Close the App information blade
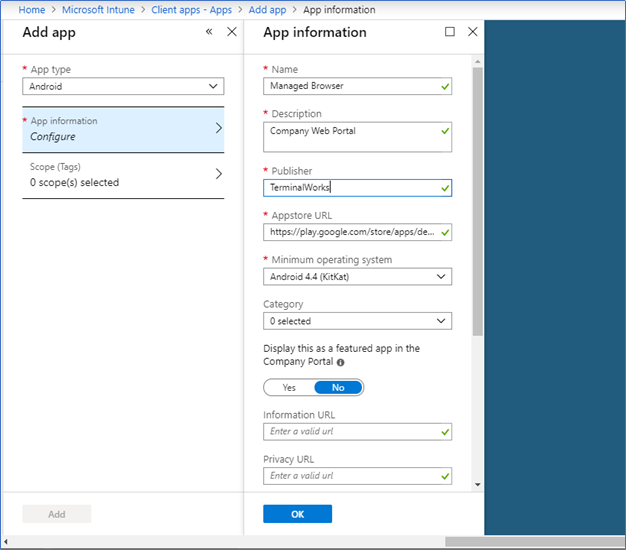This screenshot has width=626, height=550. 473,32
